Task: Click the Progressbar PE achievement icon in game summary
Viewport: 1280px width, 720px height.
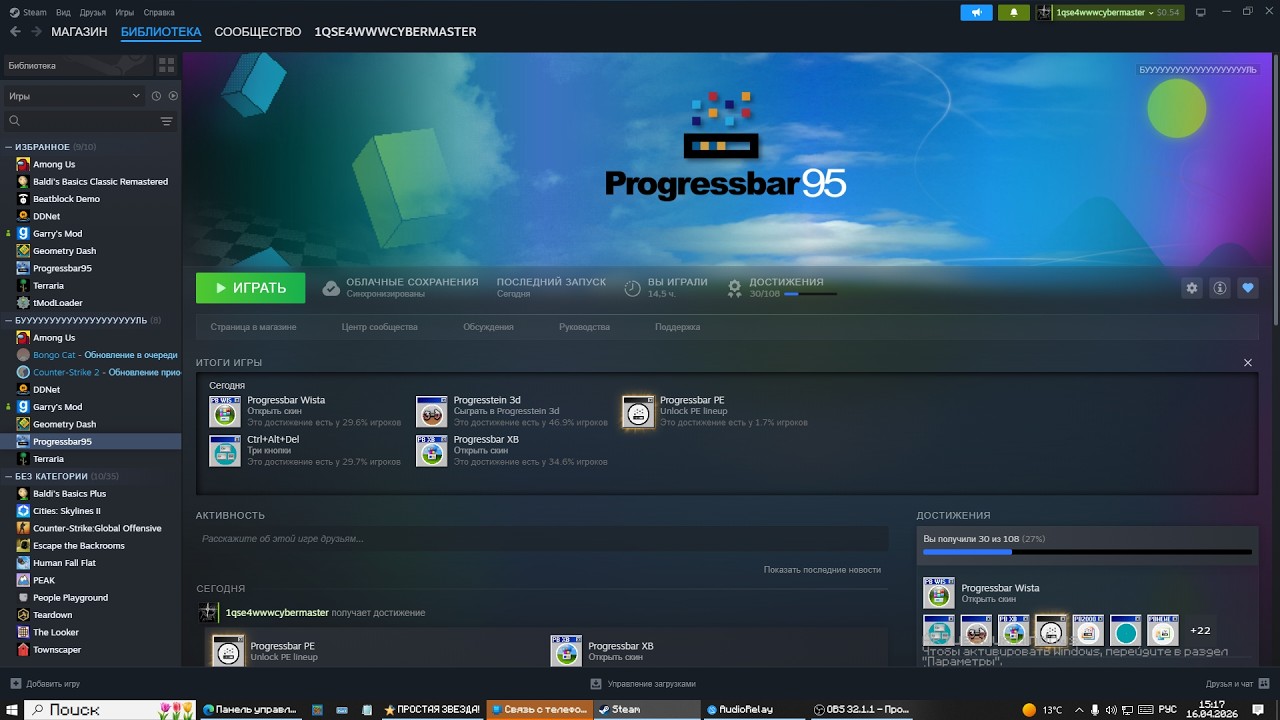Action: pyautogui.click(x=638, y=411)
